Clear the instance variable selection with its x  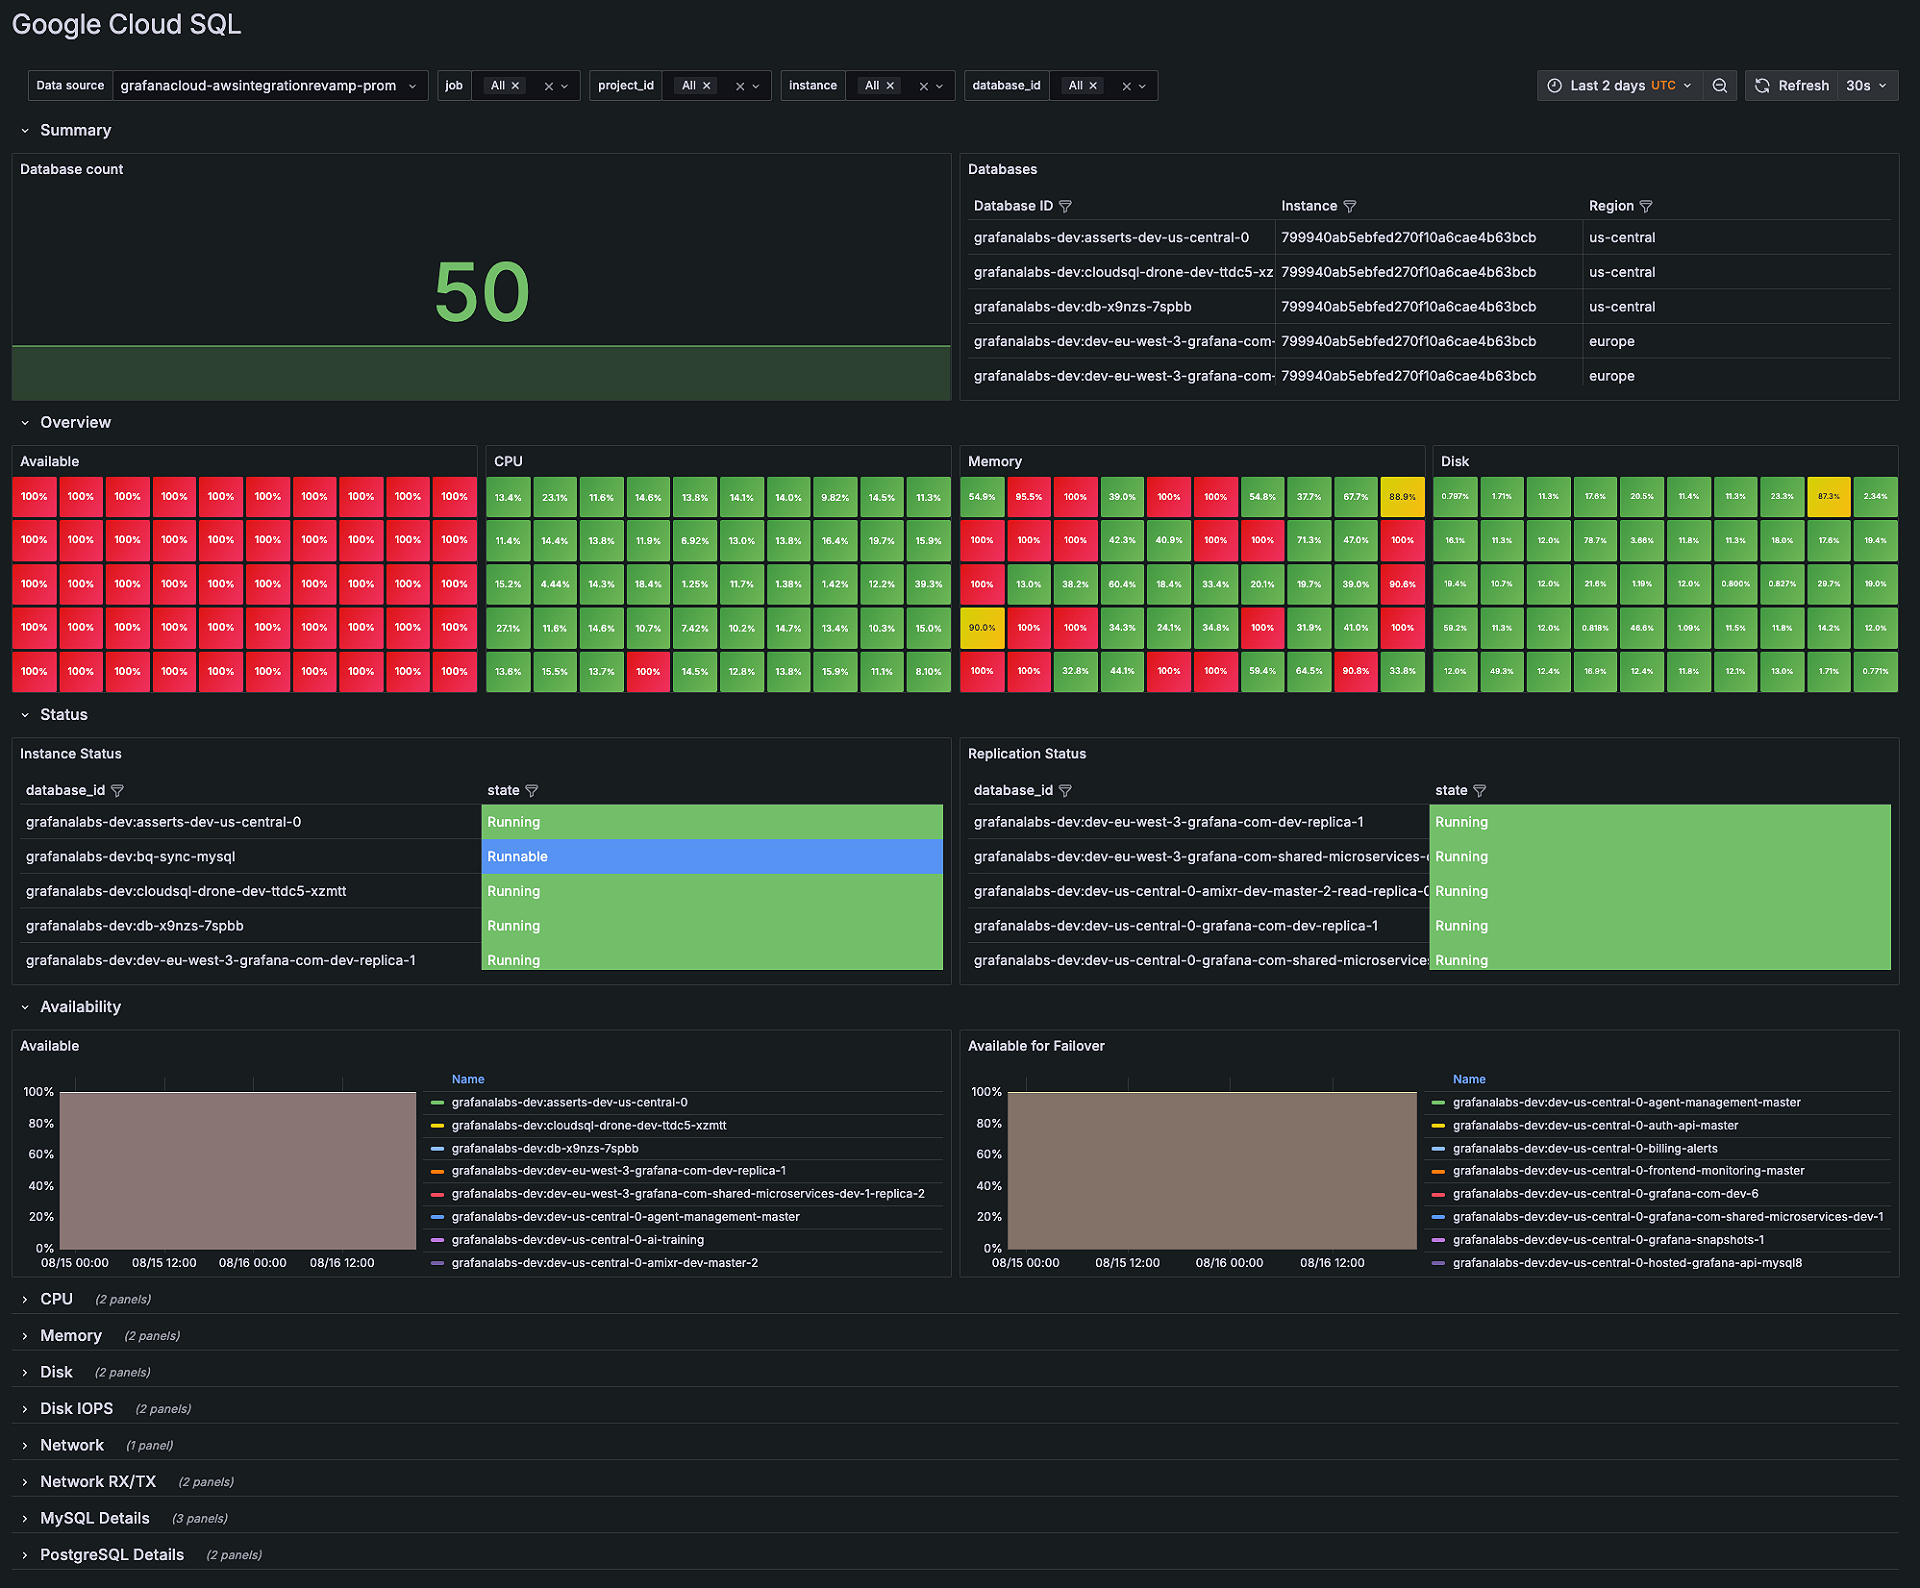(923, 85)
